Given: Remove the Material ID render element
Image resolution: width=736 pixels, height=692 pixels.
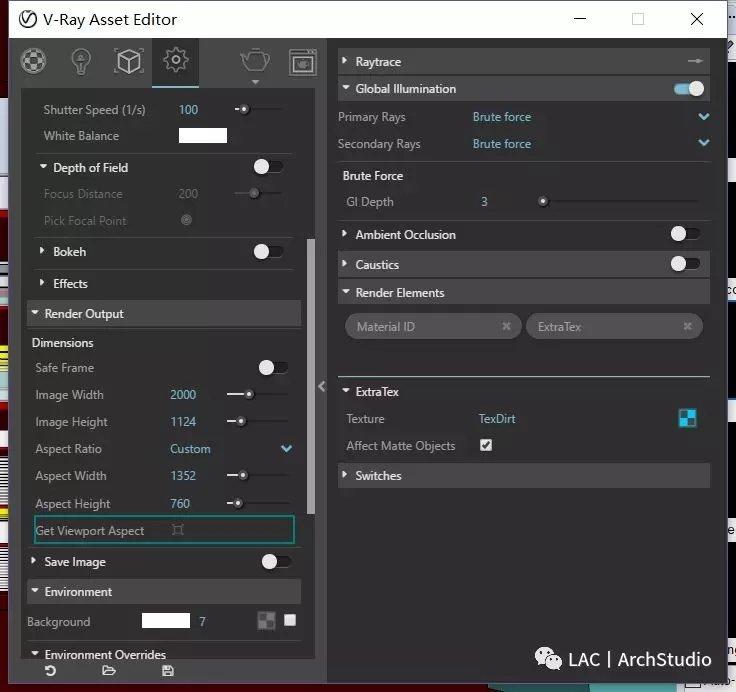Looking at the screenshot, I should click(506, 326).
